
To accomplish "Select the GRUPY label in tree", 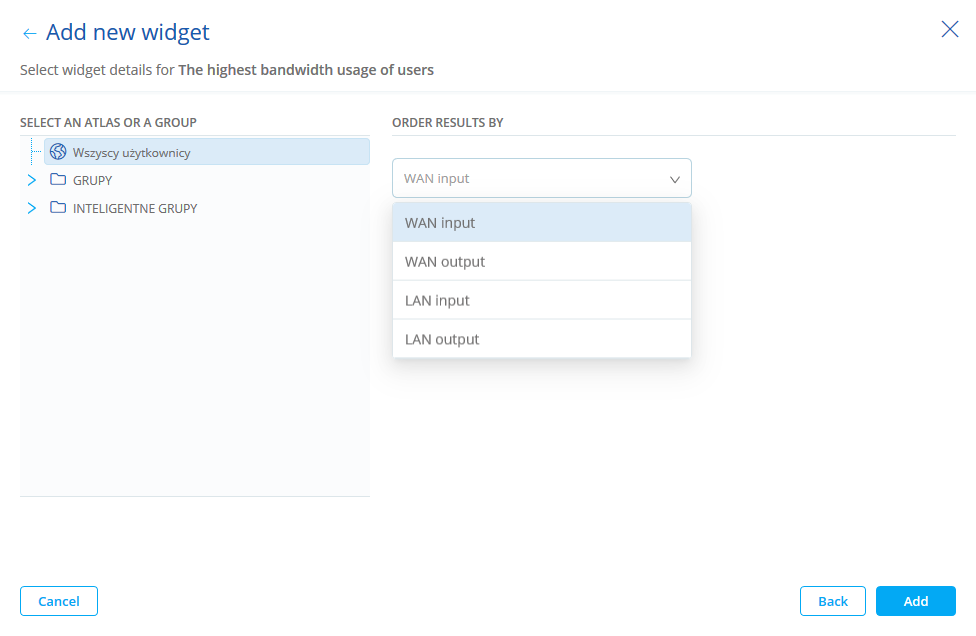I will pos(93,181).
